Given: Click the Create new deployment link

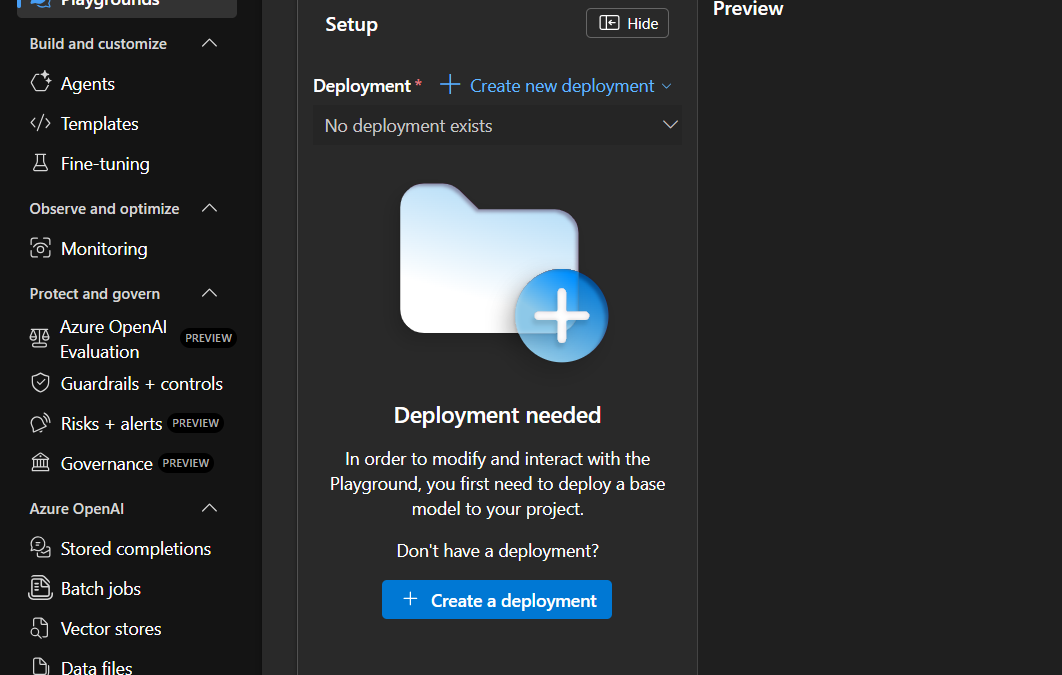Looking at the screenshot, I should click(x=562, y=86).
